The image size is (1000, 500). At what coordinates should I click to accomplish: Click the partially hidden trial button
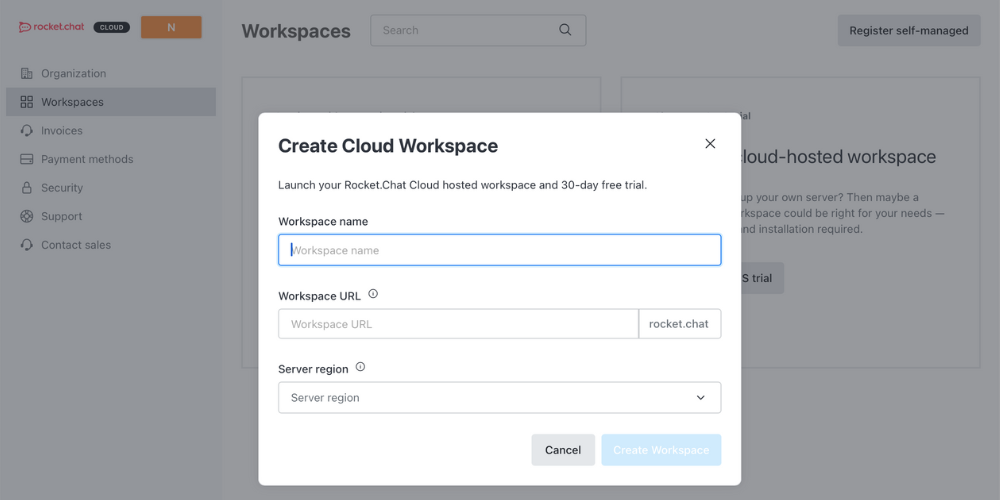coord(762,278)
